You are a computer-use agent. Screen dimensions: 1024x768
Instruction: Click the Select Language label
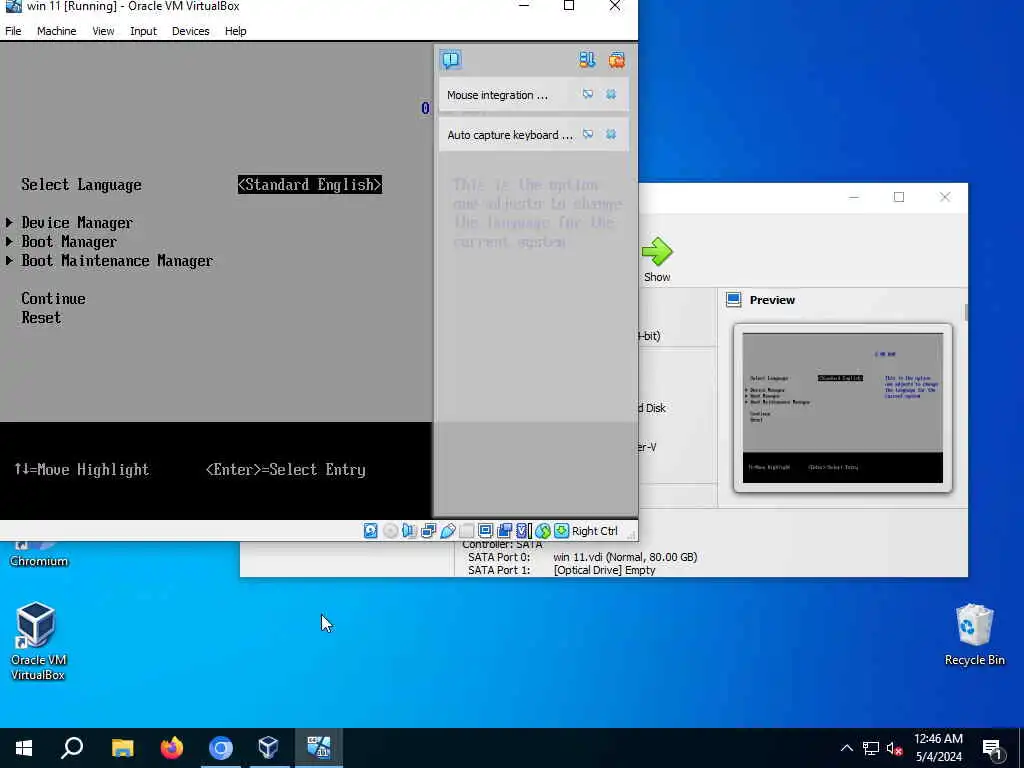[x=81, y=185]
